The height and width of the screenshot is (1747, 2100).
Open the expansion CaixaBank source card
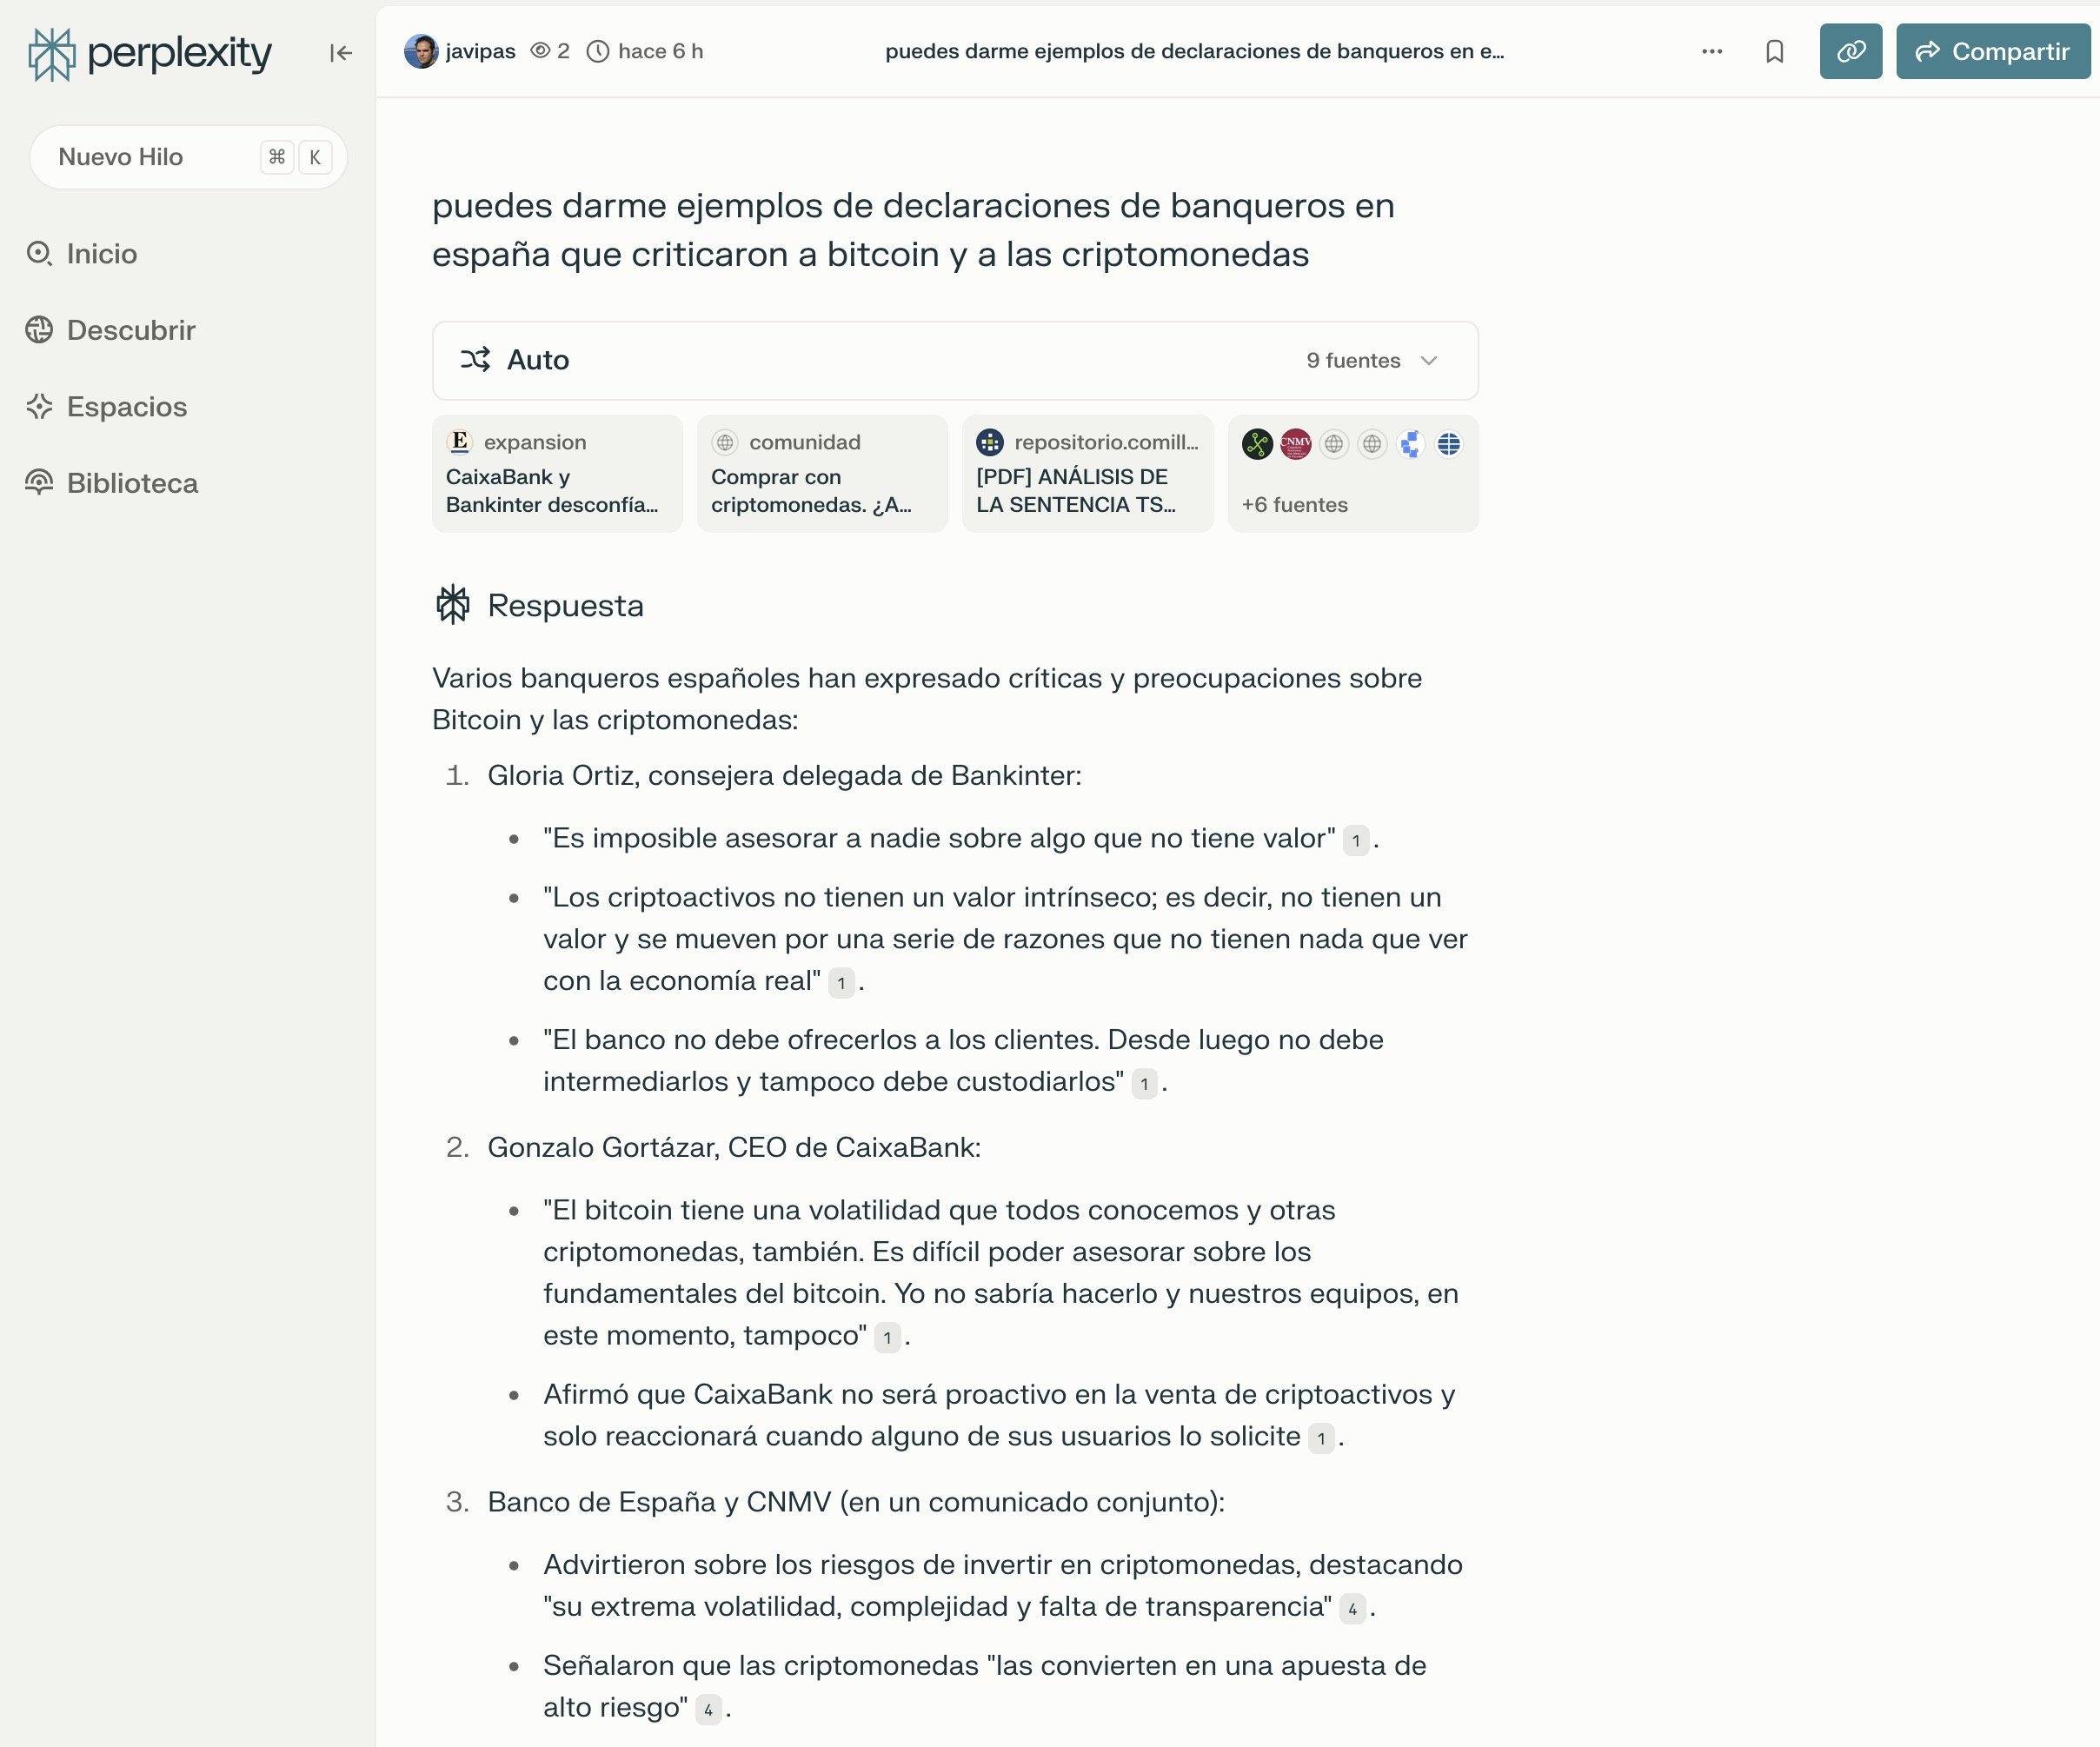[x=557, y=474]
